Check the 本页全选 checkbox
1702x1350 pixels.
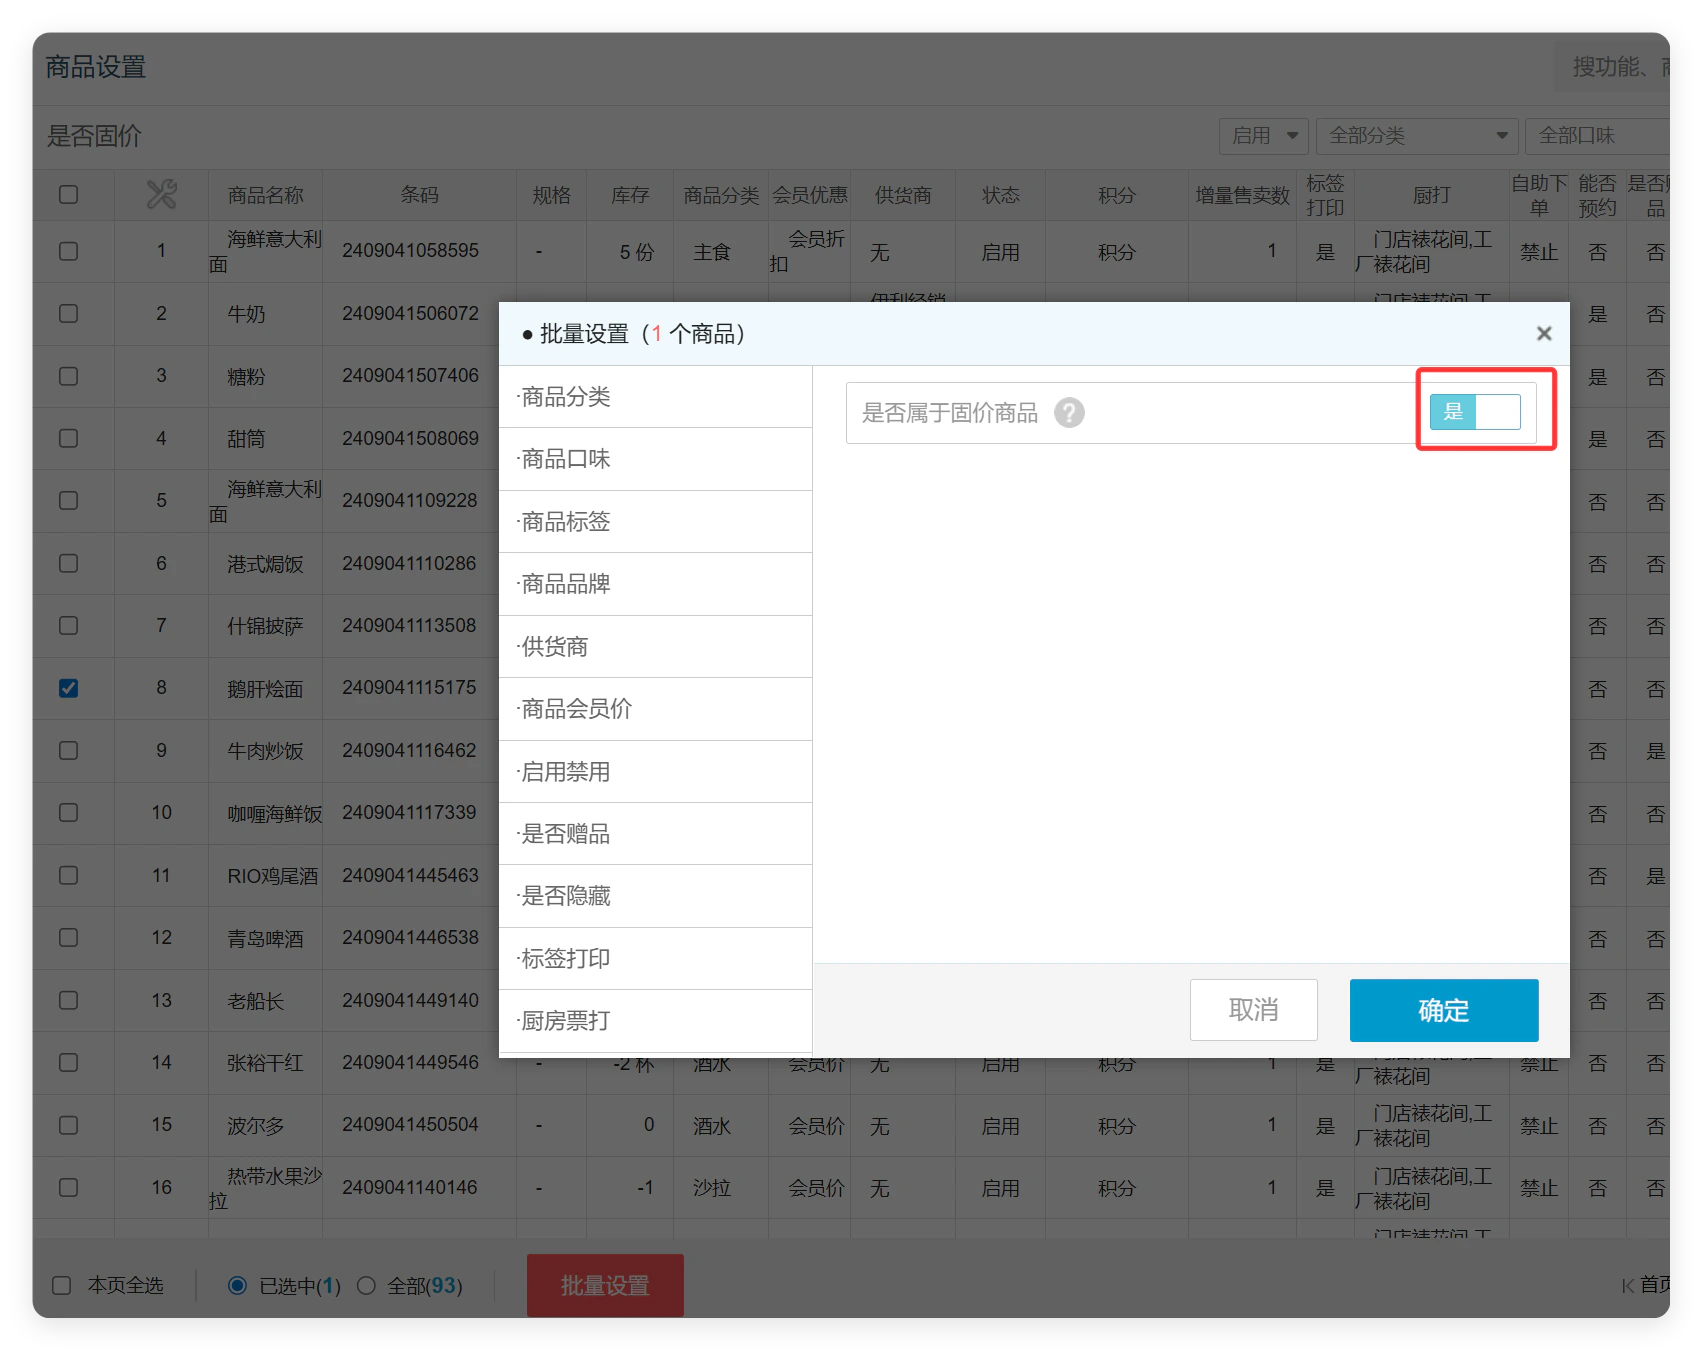pyautogui.click(x=61, y=1285)
